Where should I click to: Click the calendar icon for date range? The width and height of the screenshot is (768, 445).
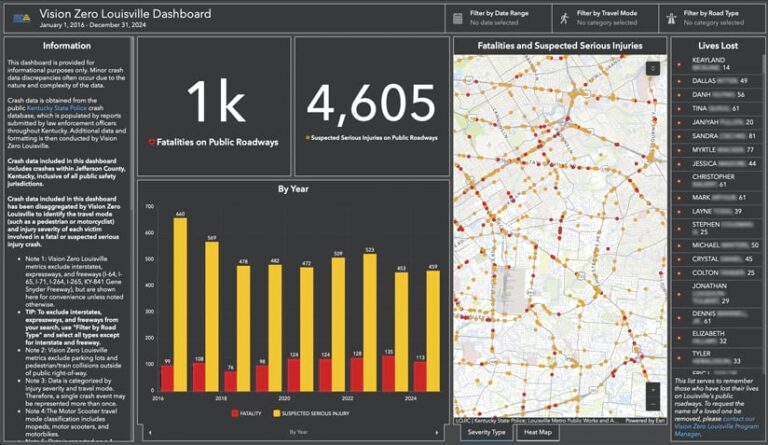coord(457,19)
